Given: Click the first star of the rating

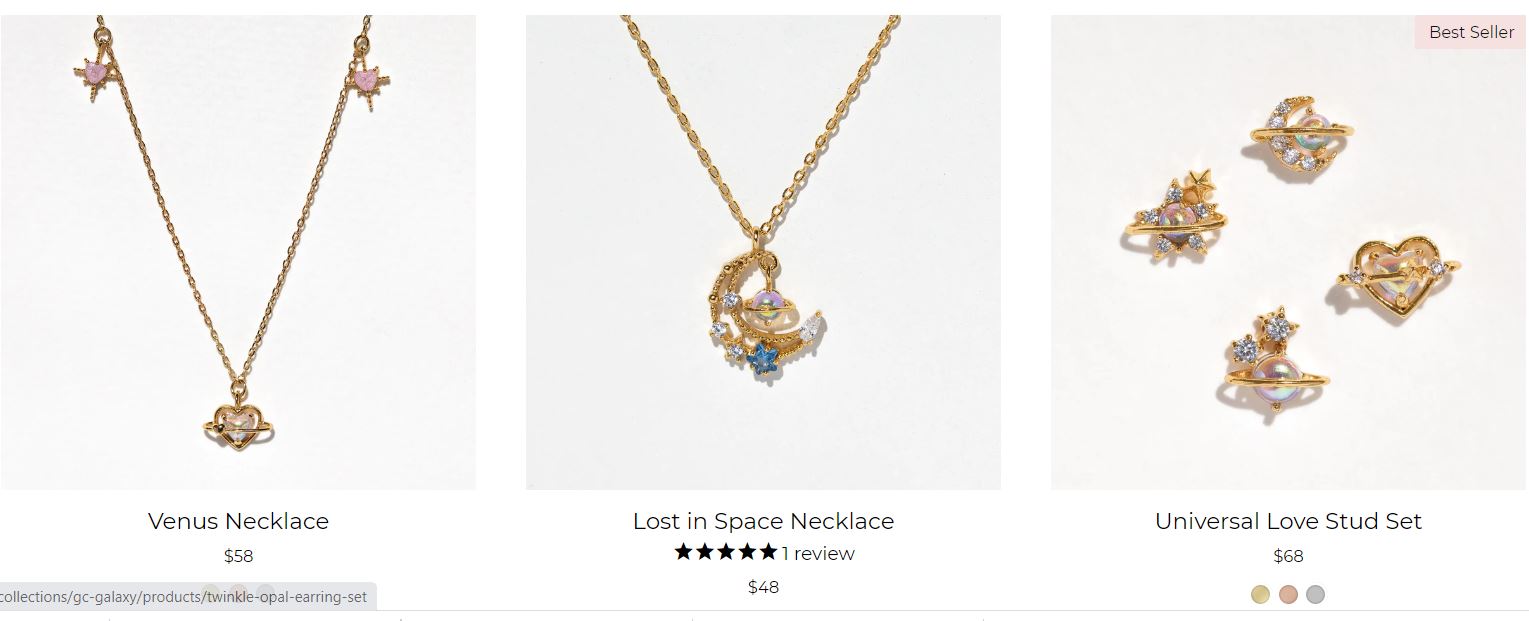Looking at the screenshot, I should (x=684, y=552).
